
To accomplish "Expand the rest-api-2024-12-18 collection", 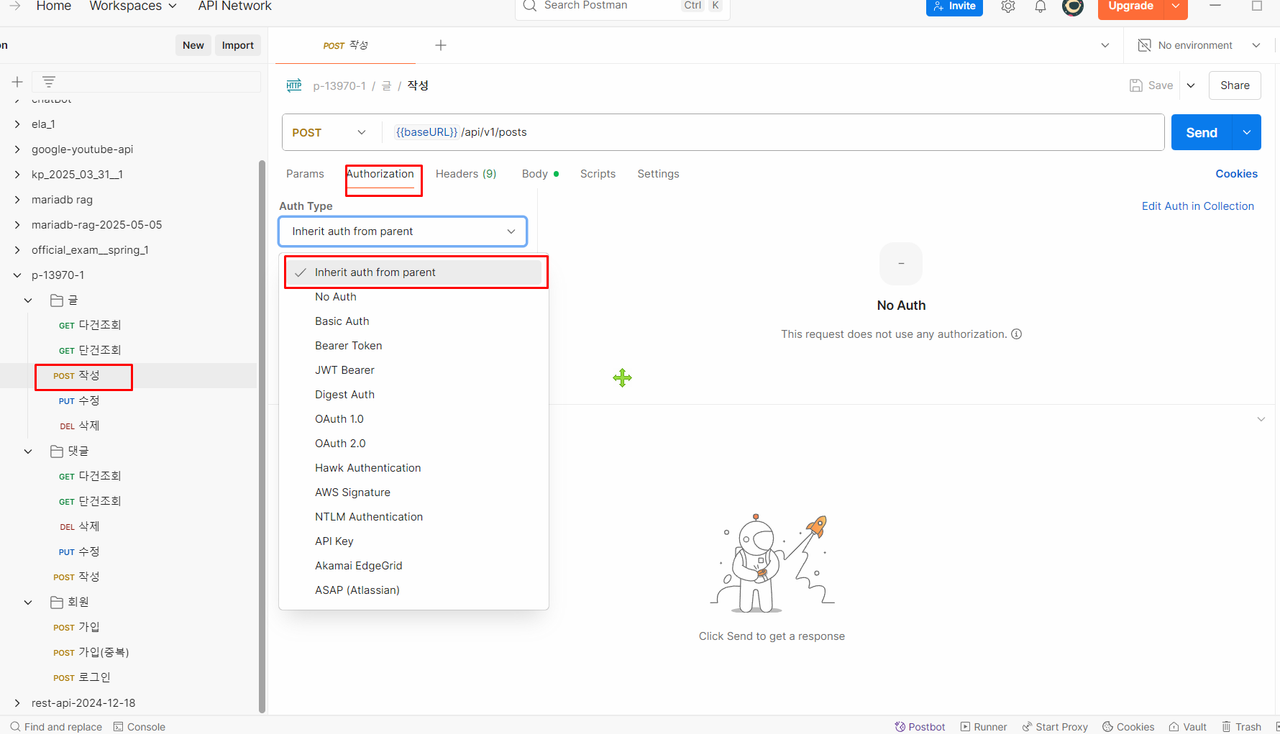I will point(17,703).
